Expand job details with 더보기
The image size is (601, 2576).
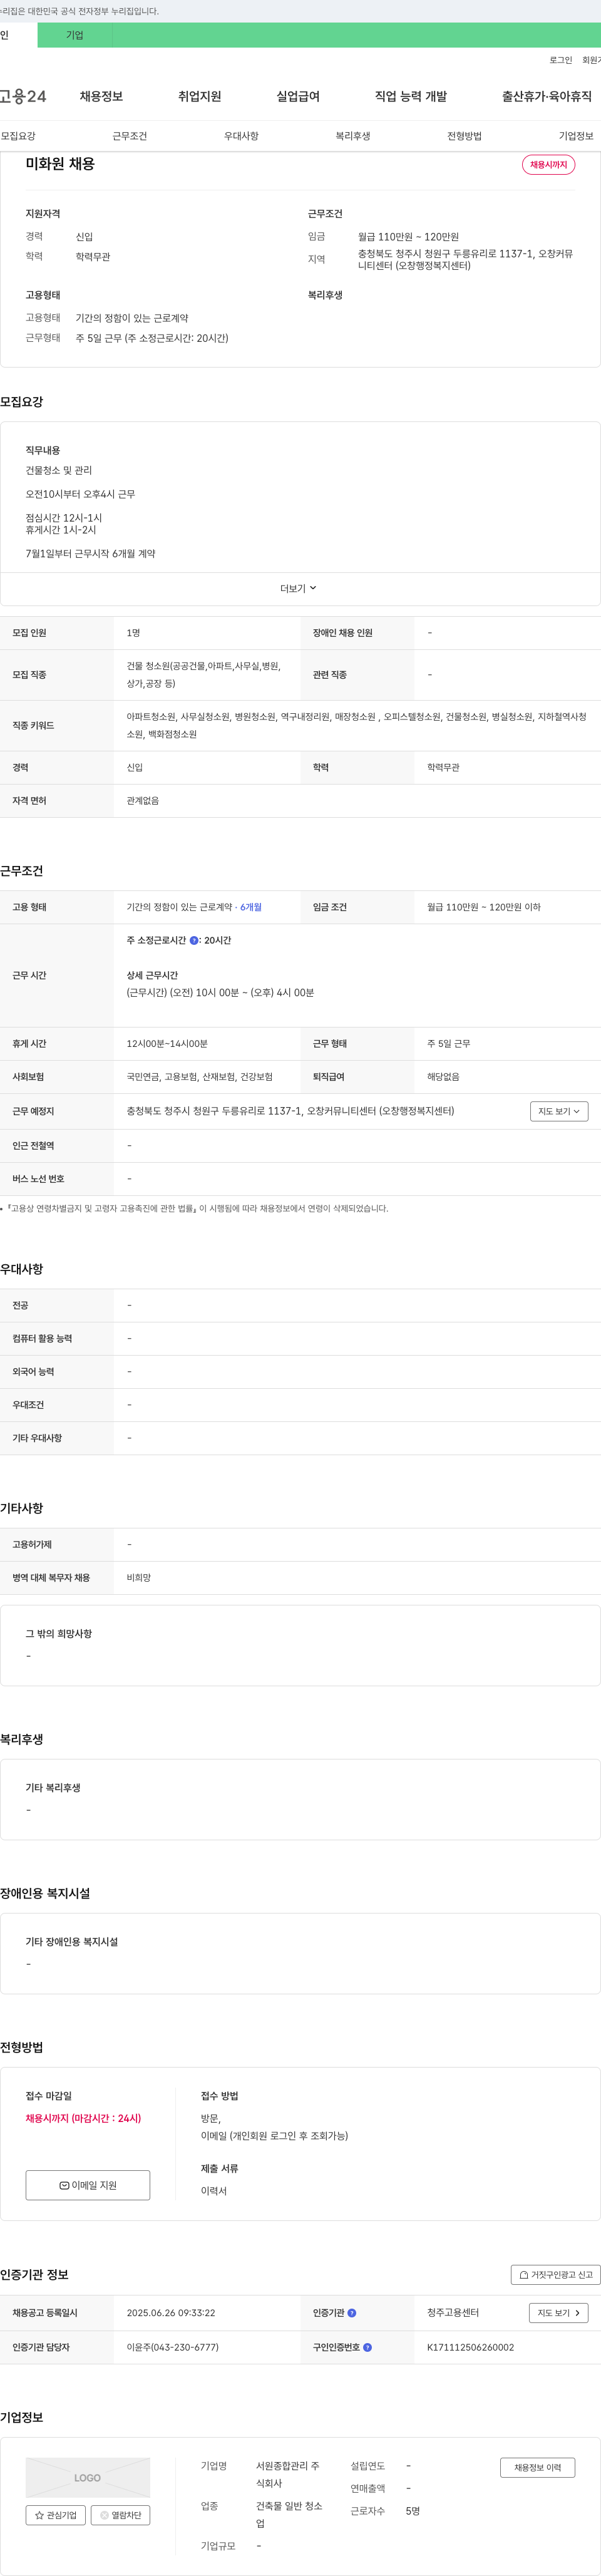(x=298, y=588)
